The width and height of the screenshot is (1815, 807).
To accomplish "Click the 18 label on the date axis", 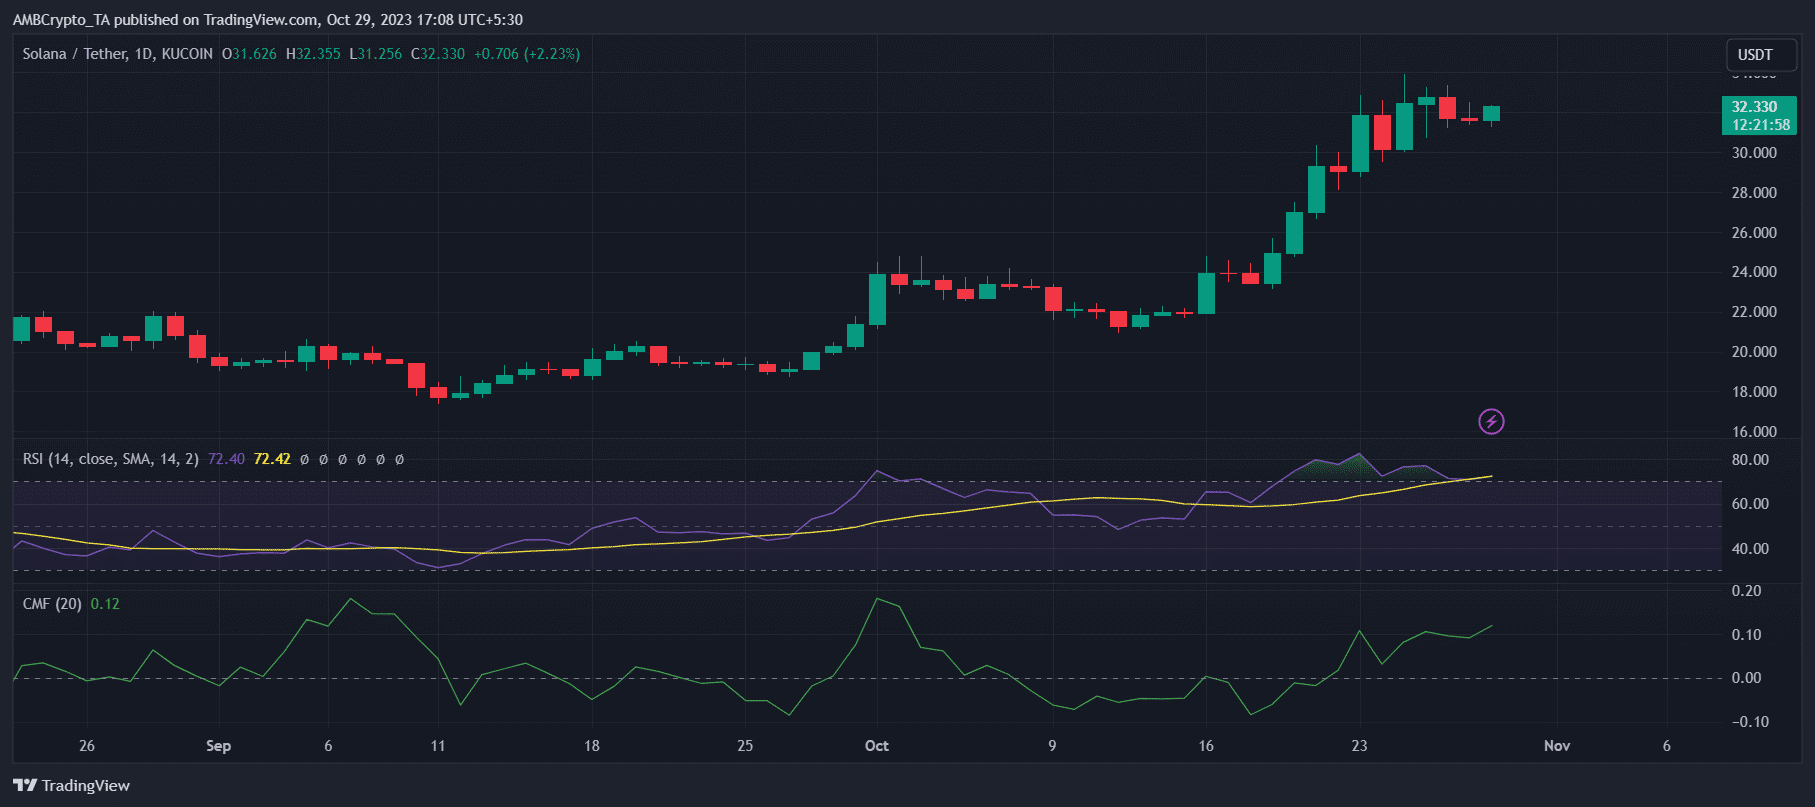I will coord(592,746).
